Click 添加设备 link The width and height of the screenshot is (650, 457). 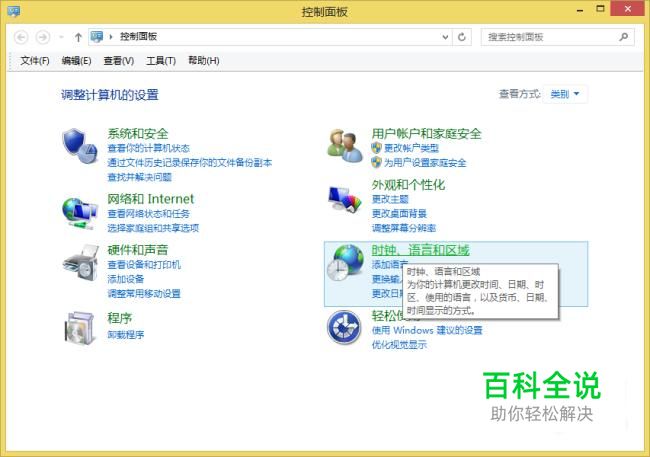pyautogui.click(x=126, y=279)
